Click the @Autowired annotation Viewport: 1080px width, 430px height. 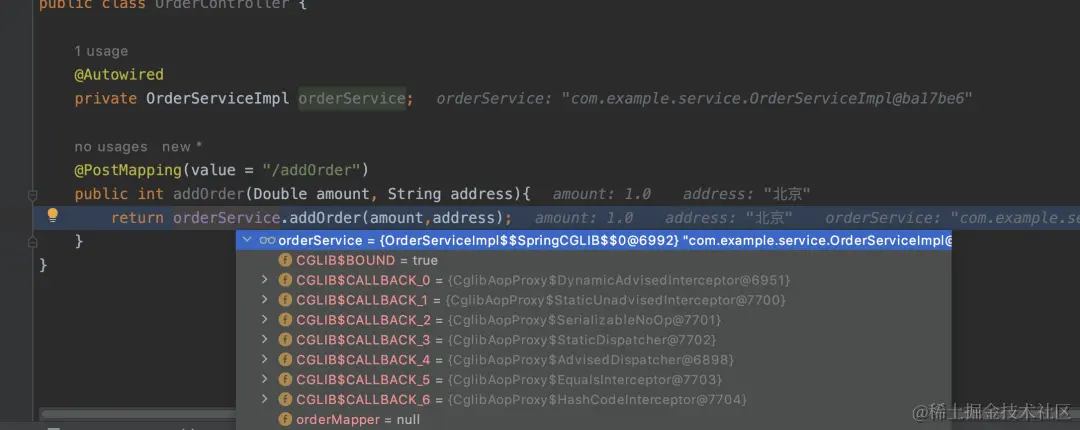119,74
